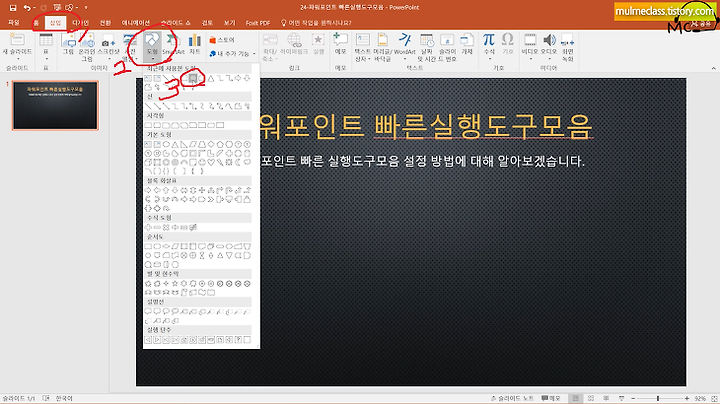This screenshot has height=404, width=720.
Task: Click the first action button shape
Action: click(x=148, y=340)
